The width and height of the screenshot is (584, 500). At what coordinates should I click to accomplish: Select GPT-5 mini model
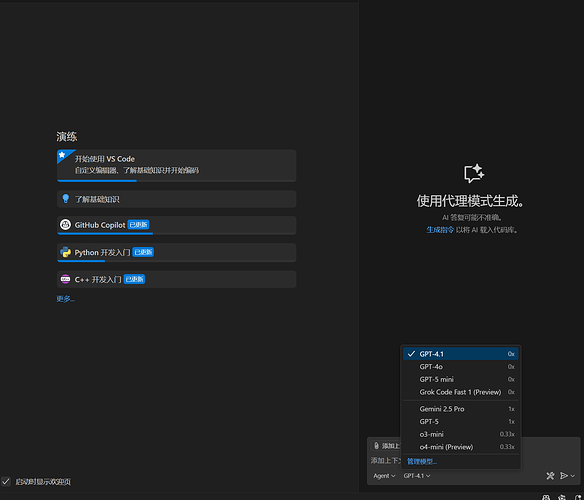coord(461,379)
